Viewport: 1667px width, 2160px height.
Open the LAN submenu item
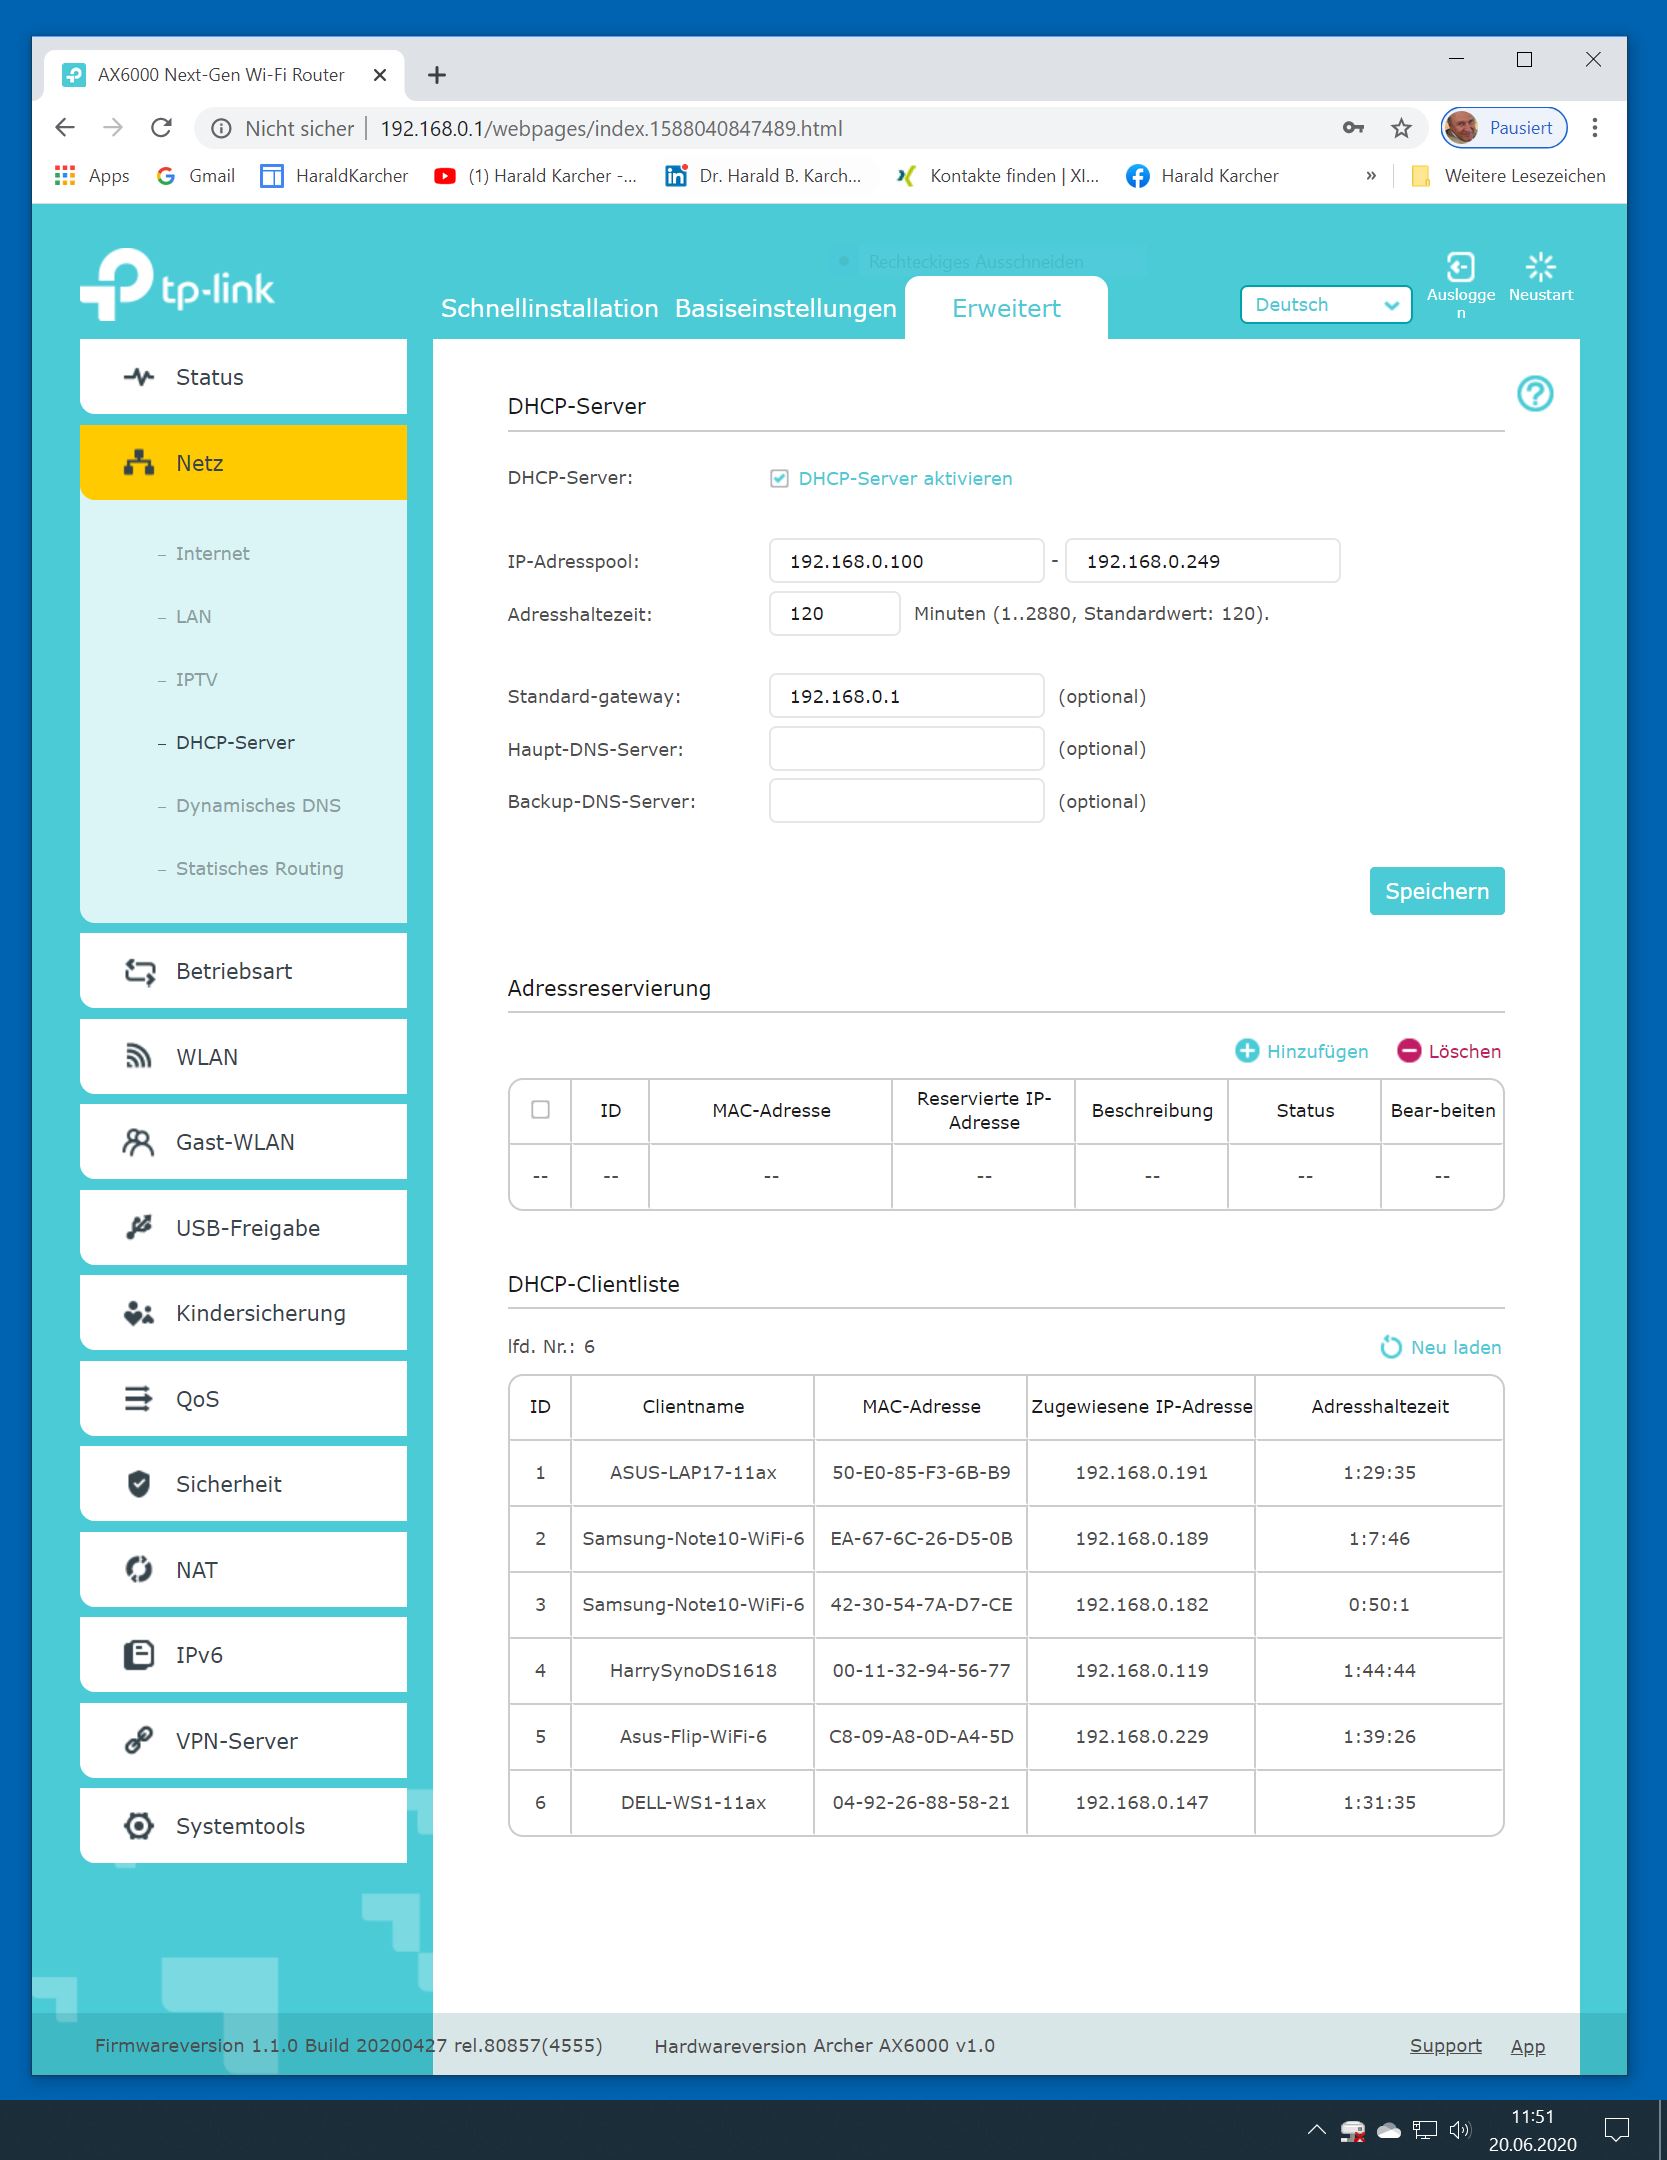tap(193, 616)
